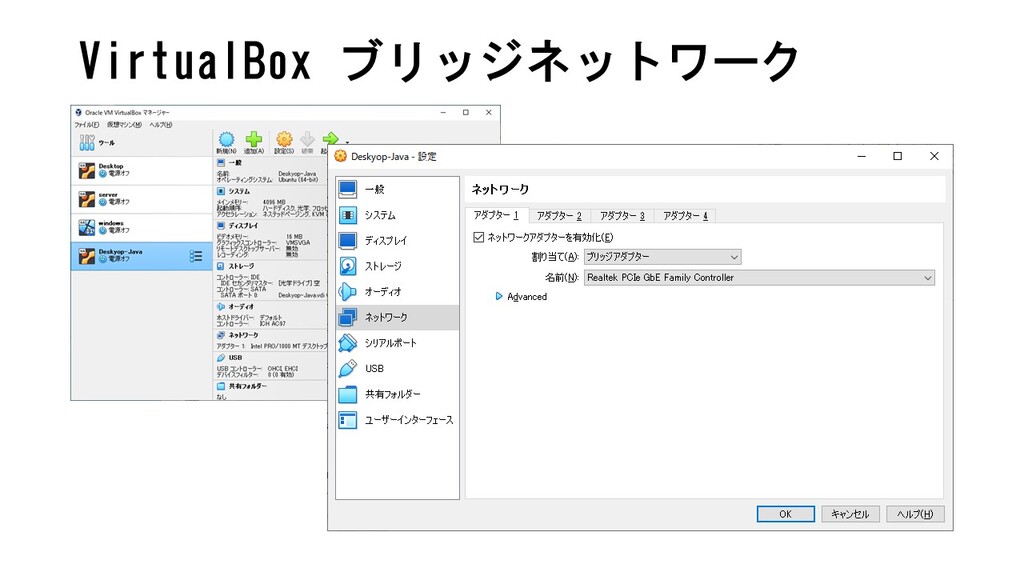Click '16 MB' video memory value
This screenshot has width=1024, height=576.
click(x=294, y=236)
